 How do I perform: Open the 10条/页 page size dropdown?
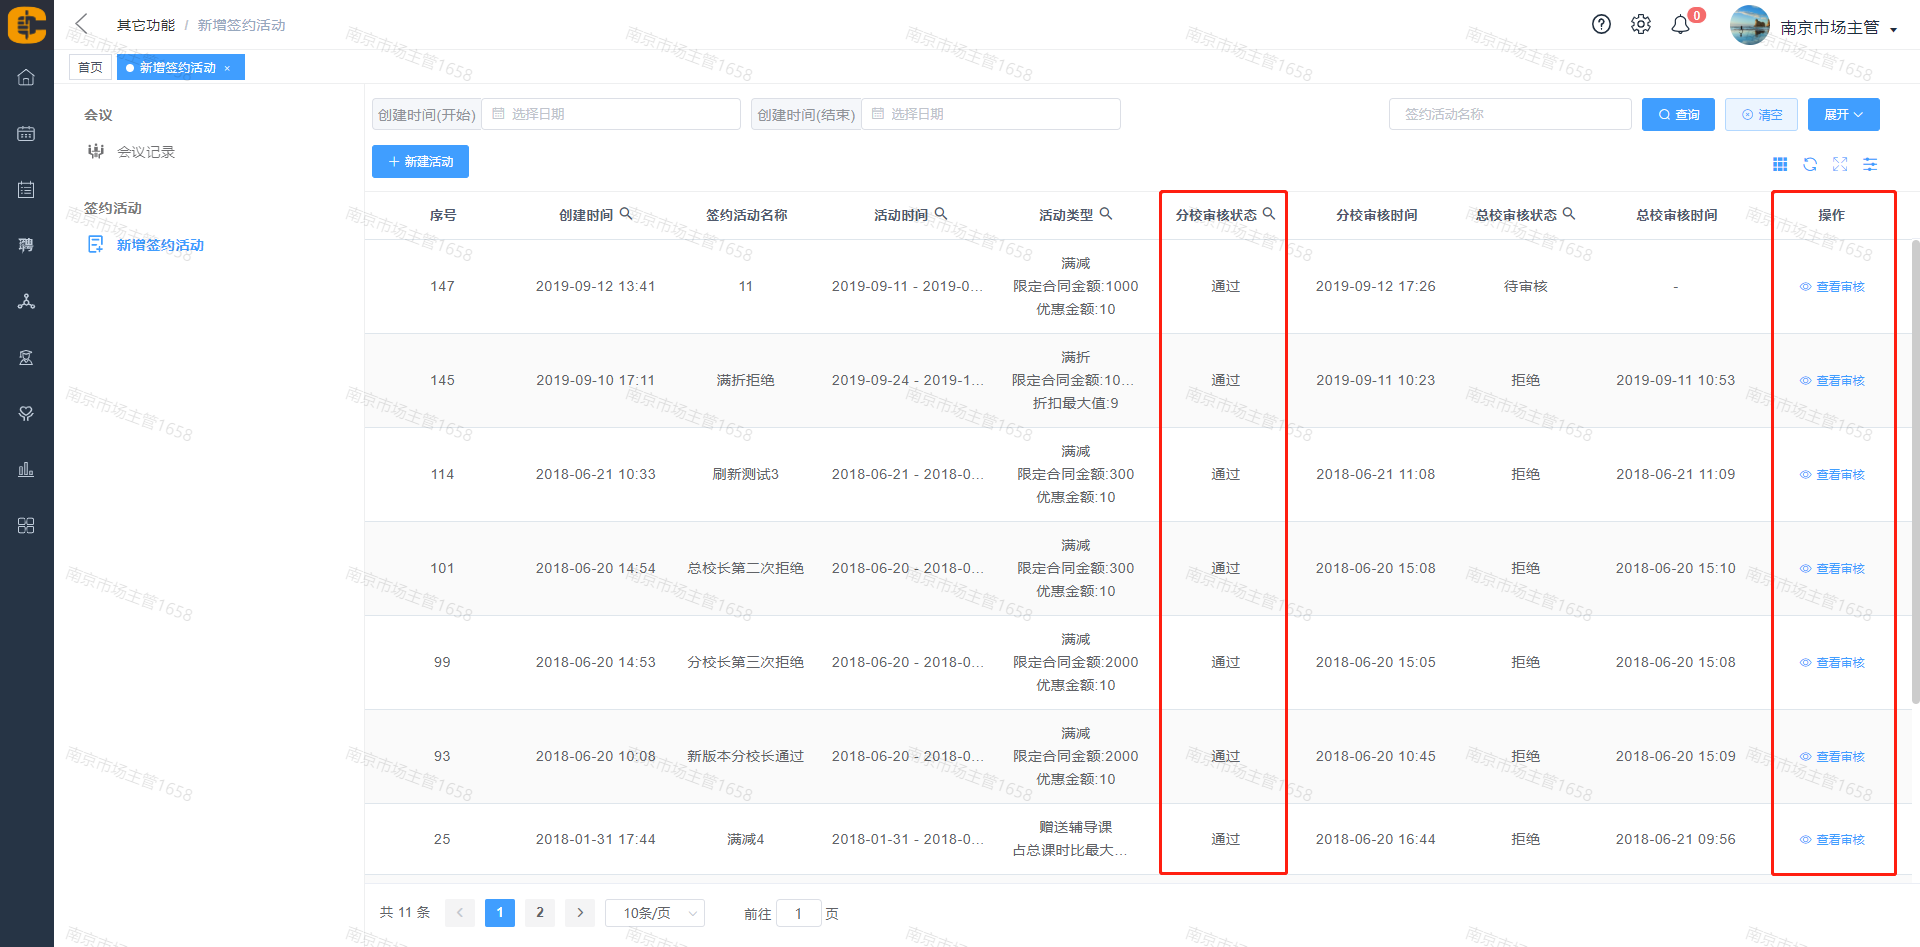pyautogui.click(x=655, y=913)
